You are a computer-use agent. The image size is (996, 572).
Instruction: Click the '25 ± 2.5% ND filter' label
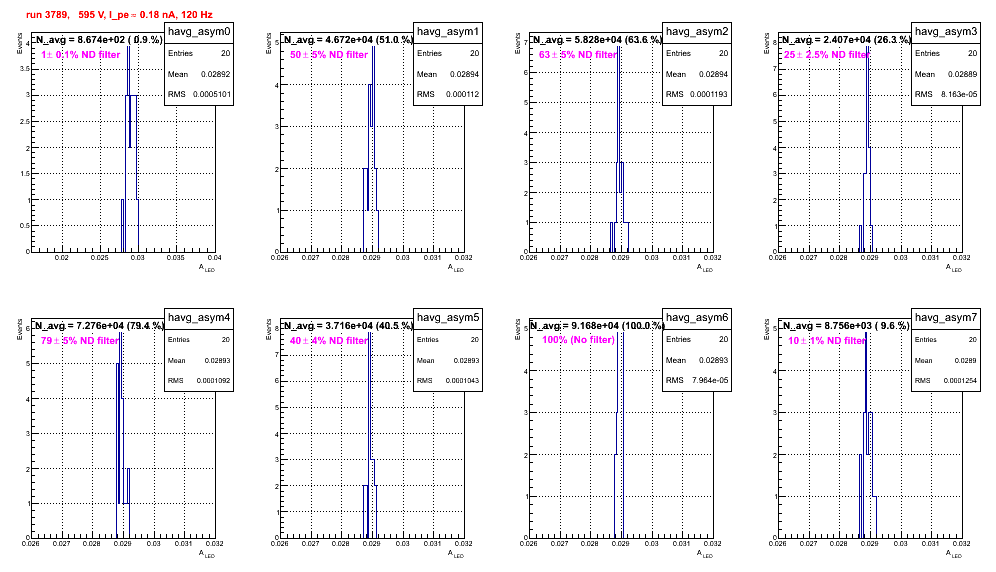click(826, 55)
